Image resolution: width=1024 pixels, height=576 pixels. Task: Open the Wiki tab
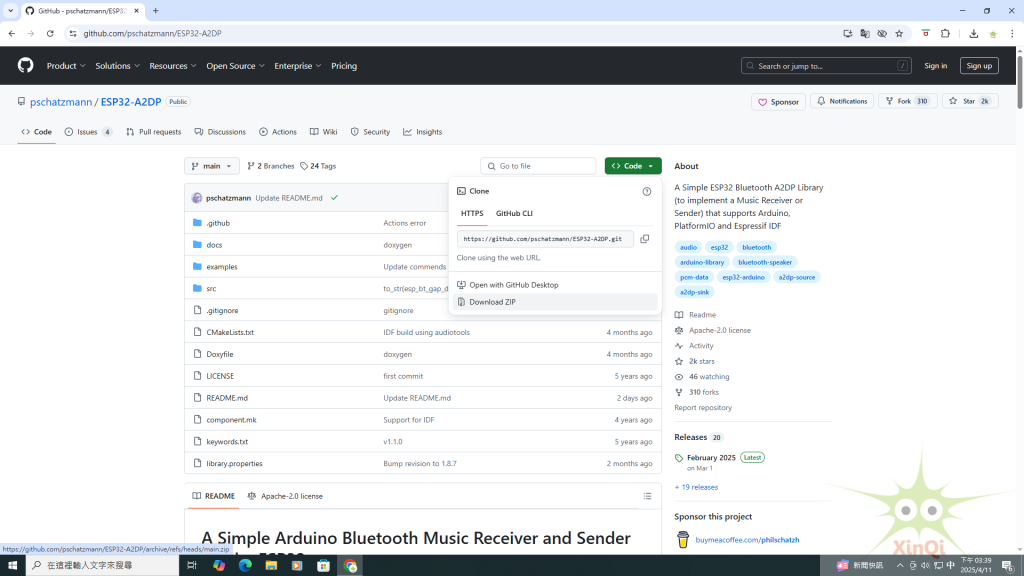pos(323,132)
